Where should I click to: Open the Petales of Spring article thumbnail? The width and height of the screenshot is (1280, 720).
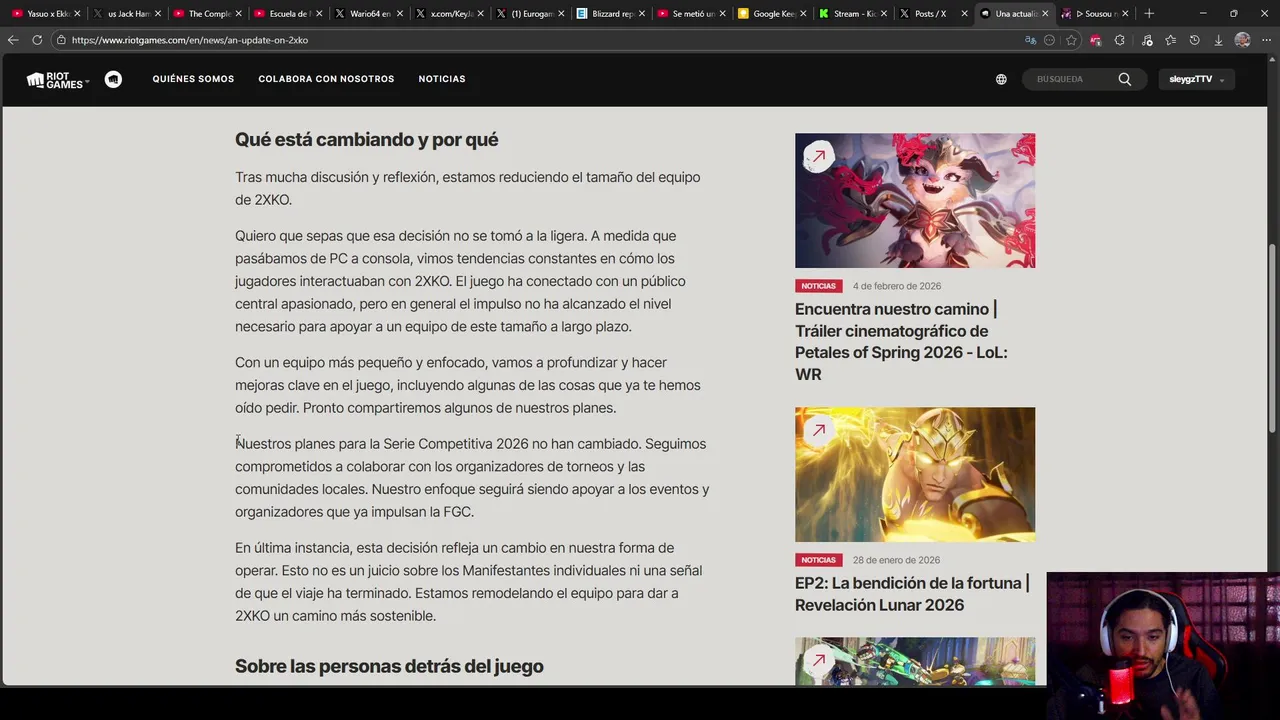tap(915, 201)
